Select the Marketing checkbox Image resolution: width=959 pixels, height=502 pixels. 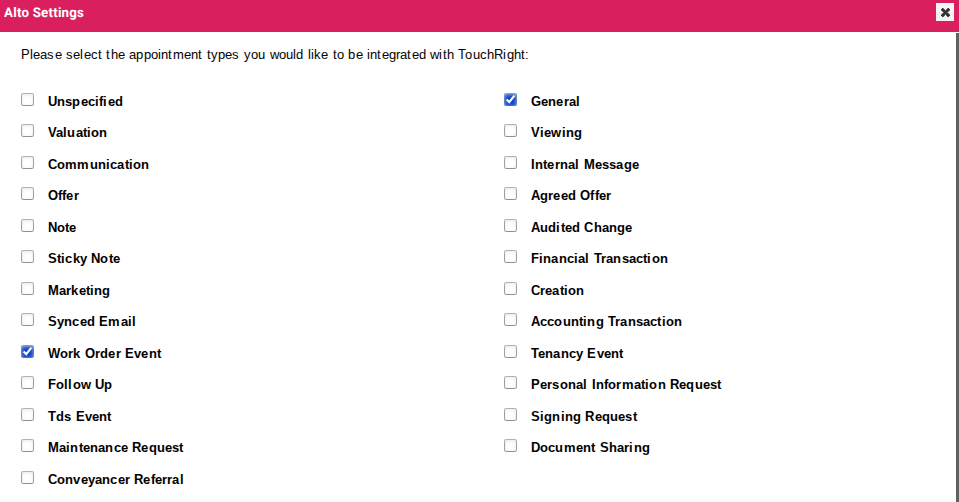pos(28,289)
